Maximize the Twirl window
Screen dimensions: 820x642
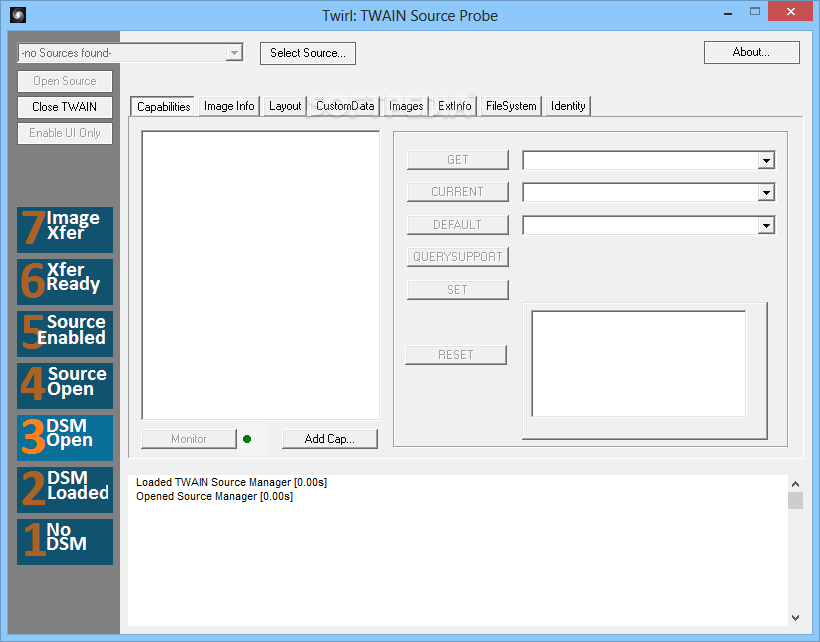tap(755, 12)
